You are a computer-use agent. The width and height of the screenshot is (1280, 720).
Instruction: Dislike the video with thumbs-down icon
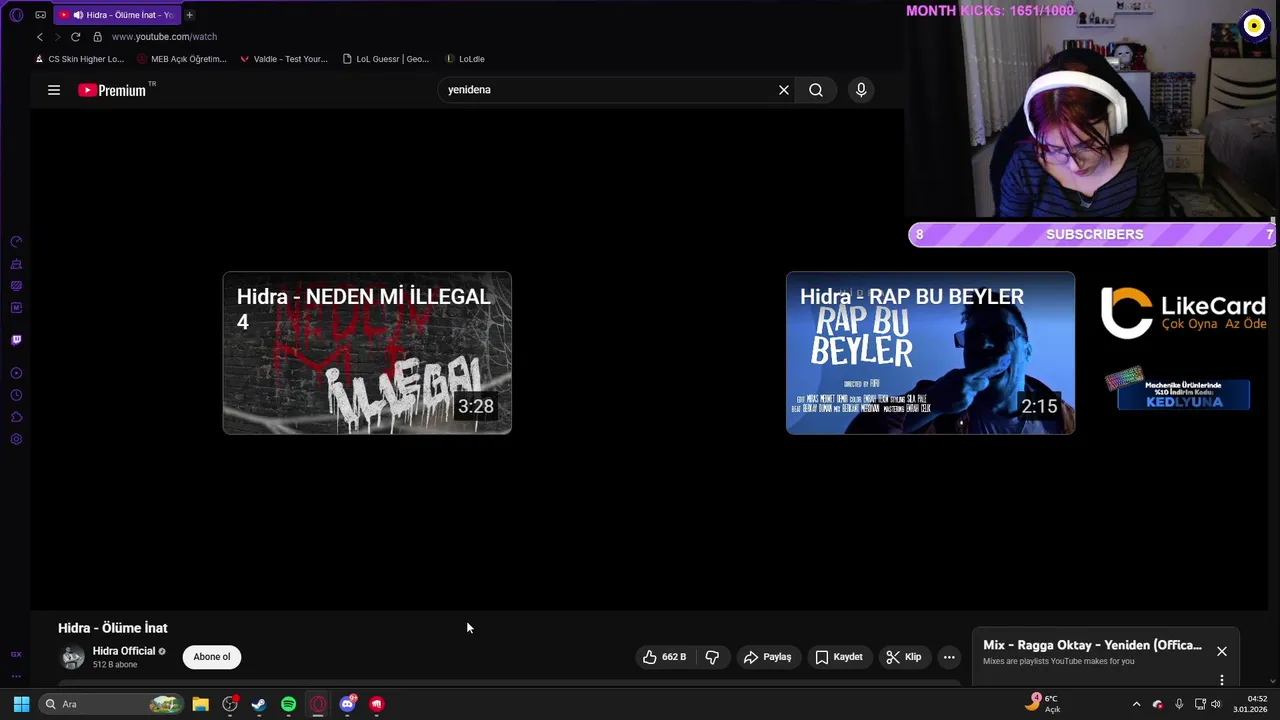click(x=712, y=657)
